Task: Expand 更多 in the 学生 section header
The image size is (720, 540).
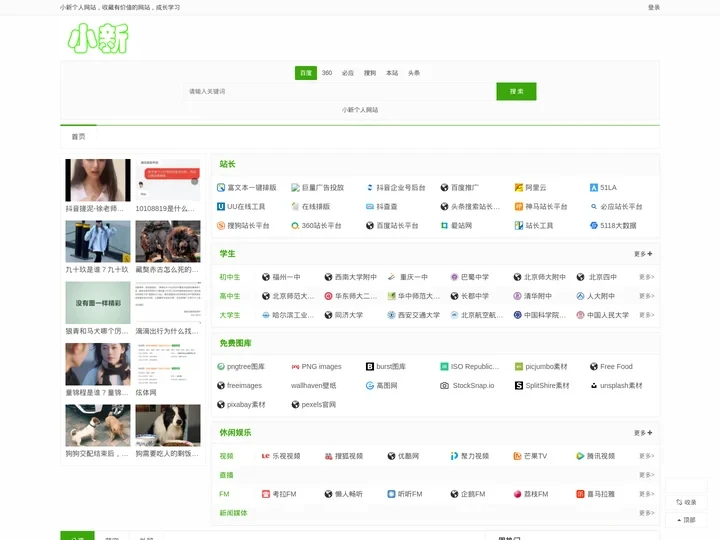Action: coord(643,254)
